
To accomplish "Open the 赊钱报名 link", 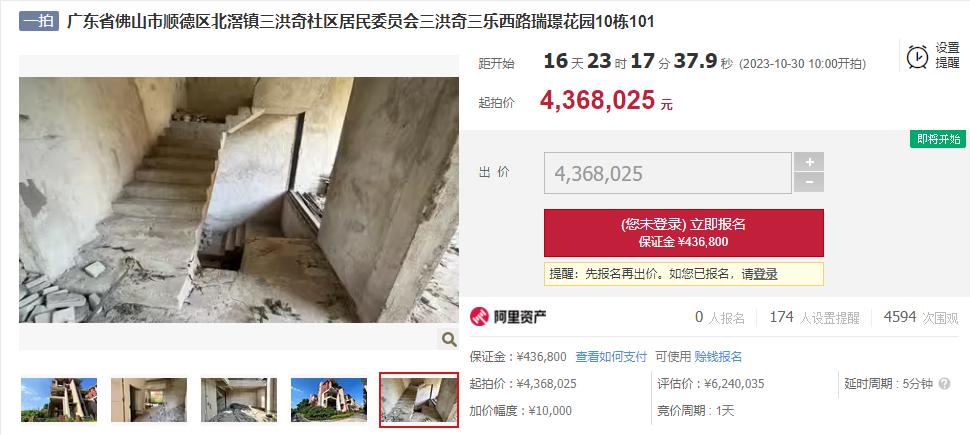I will [x=718, y=357].
